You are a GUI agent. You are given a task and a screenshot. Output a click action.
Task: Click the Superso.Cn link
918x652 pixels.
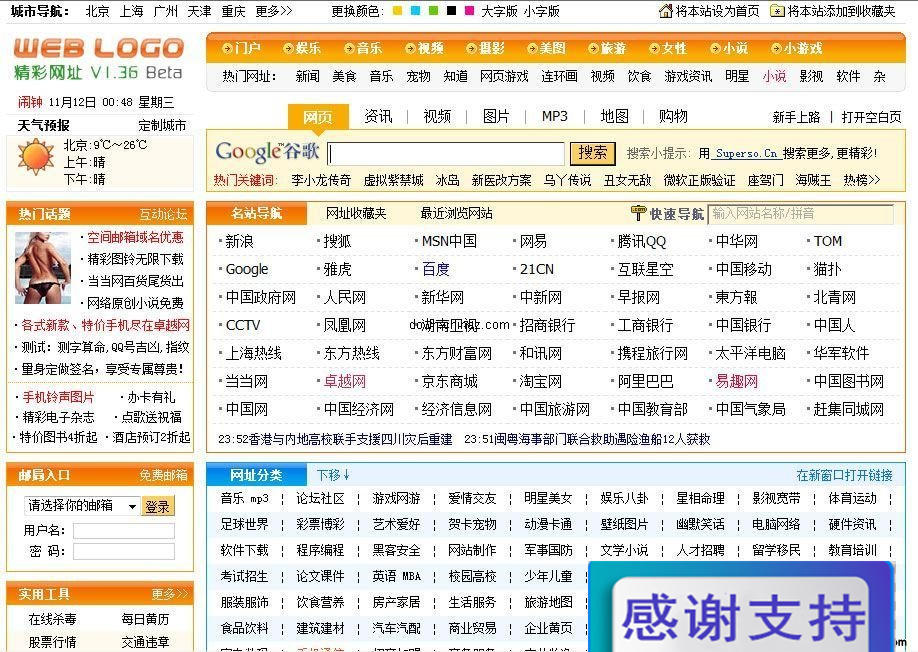point(746,153)
